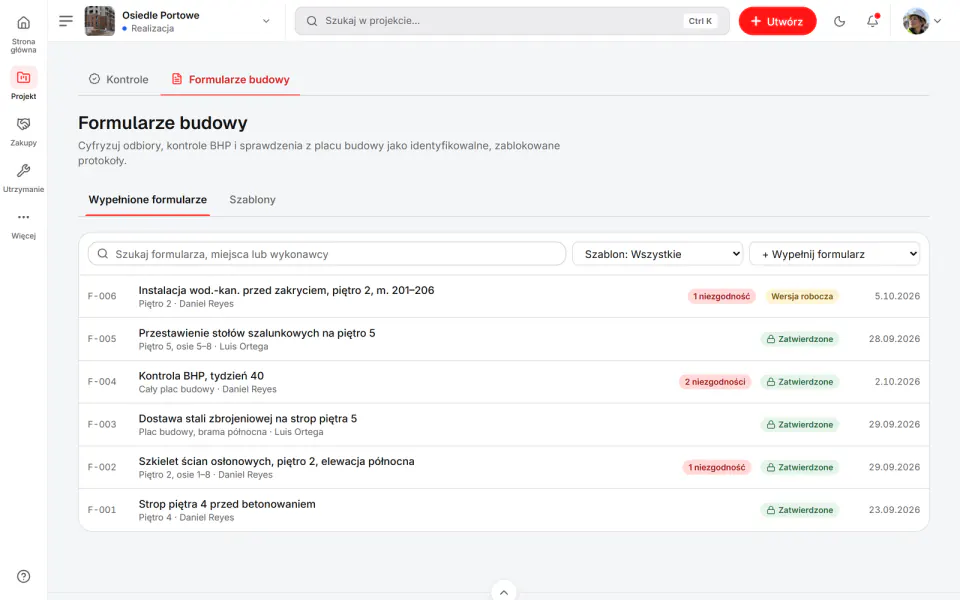This screenshot has width=960, height=600.
Task: Click Zatwierdzone lock badge on F-005
Action: click(x=799, y=339)
